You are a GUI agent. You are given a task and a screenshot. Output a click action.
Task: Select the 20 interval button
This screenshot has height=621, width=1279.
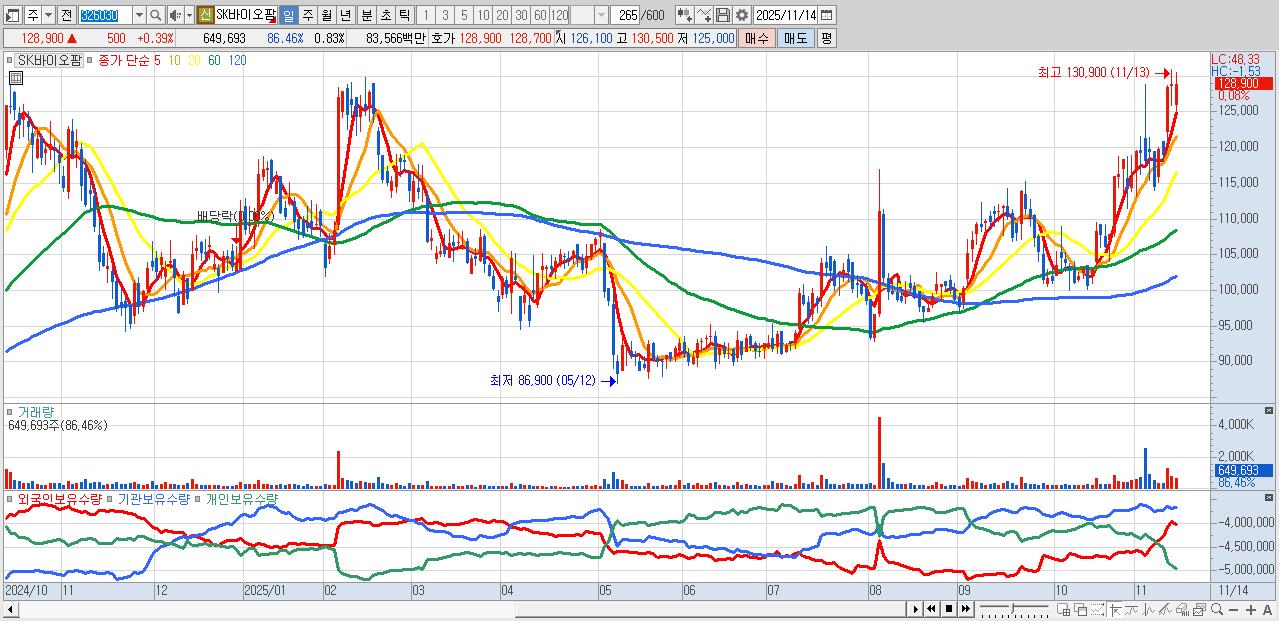tap(501, 15)
